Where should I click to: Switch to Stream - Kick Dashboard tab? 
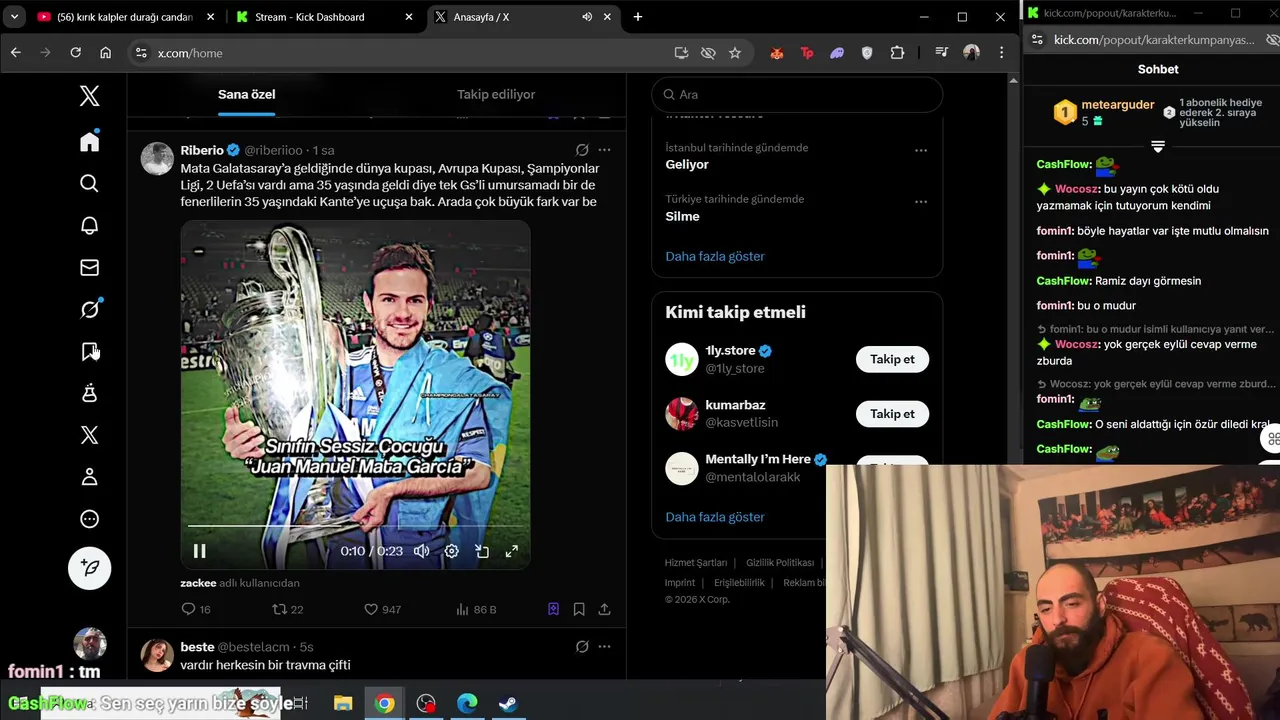(324, 17)
